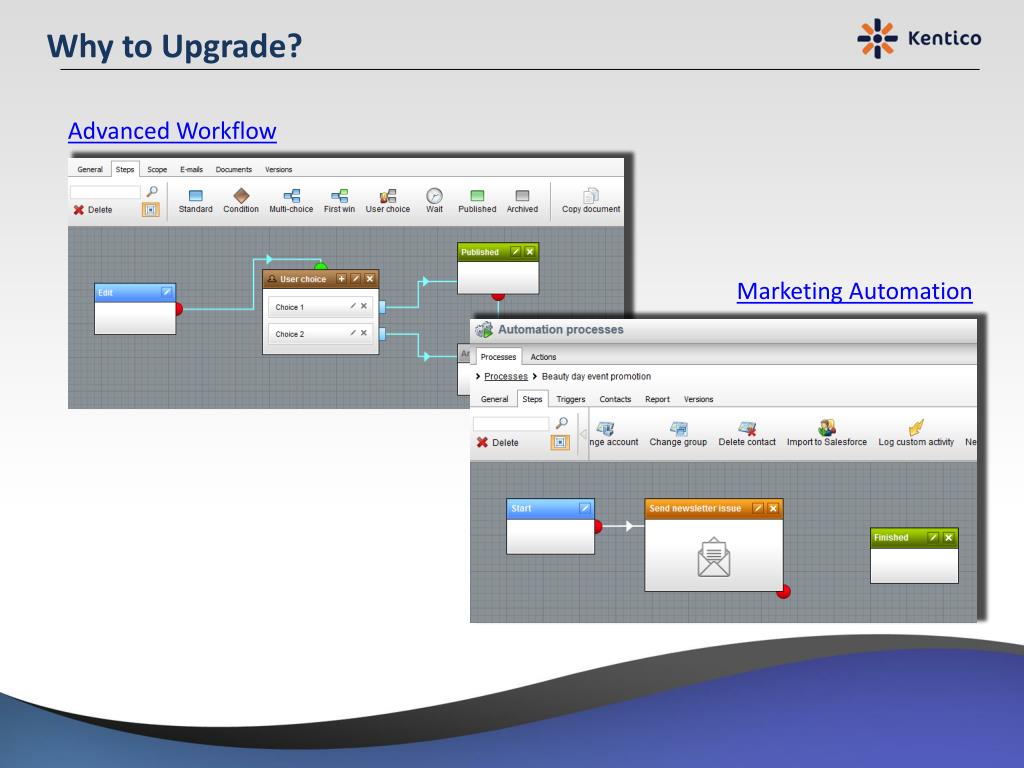Viewport: 1024px width, 768px height.
Task: Select the Published step icon in toolbar
Action: tap(477, 195)
